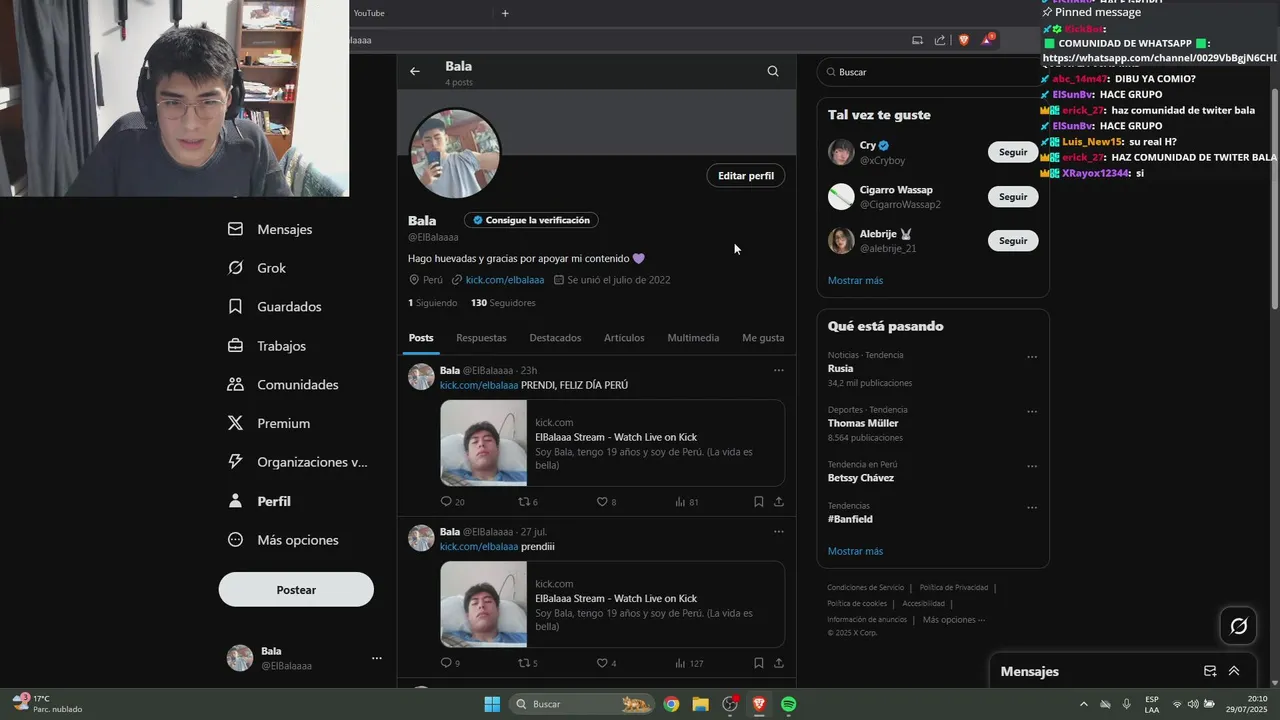1280x720 pixels.
Task: Open Premium in the sidebar
Action: coord(269,424)
